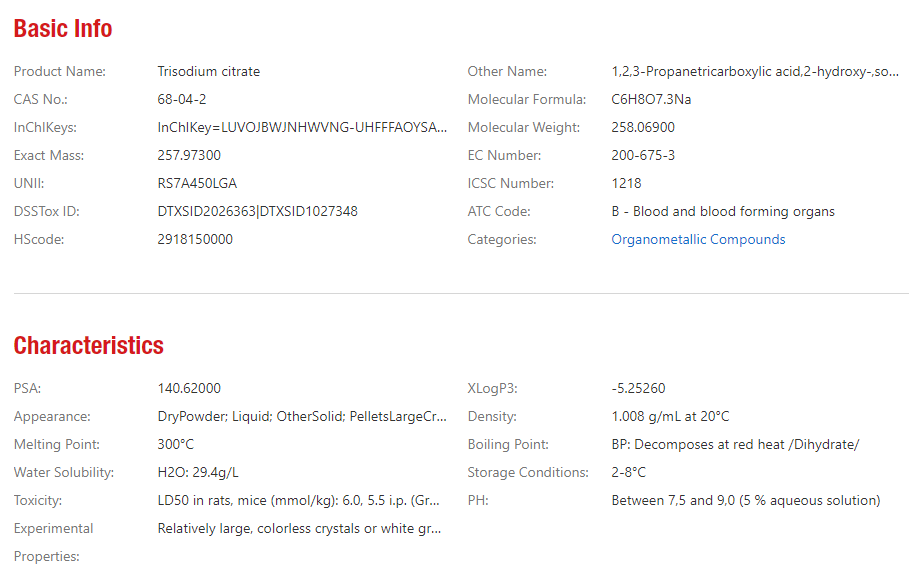909x579 pixels.
Task: Click the truncated Appearance value text
Action: (302, 416)
